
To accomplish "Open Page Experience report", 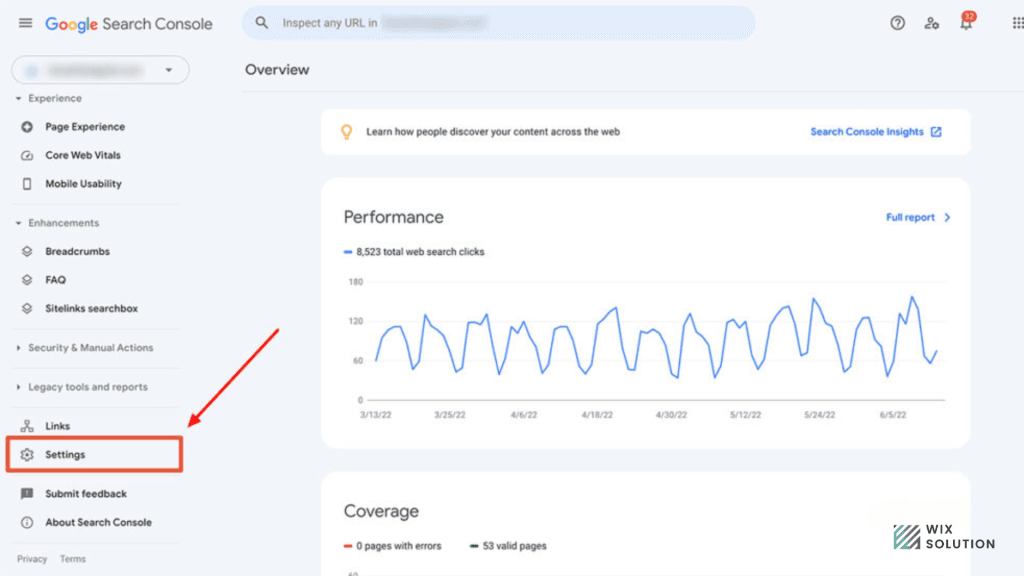I will pos(85,127).
